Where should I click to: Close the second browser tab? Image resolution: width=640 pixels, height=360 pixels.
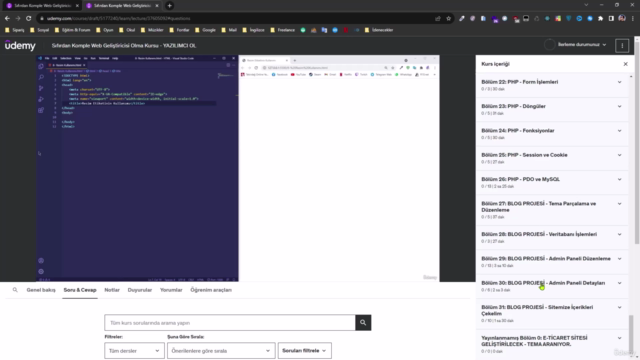[x=157, y=6]
